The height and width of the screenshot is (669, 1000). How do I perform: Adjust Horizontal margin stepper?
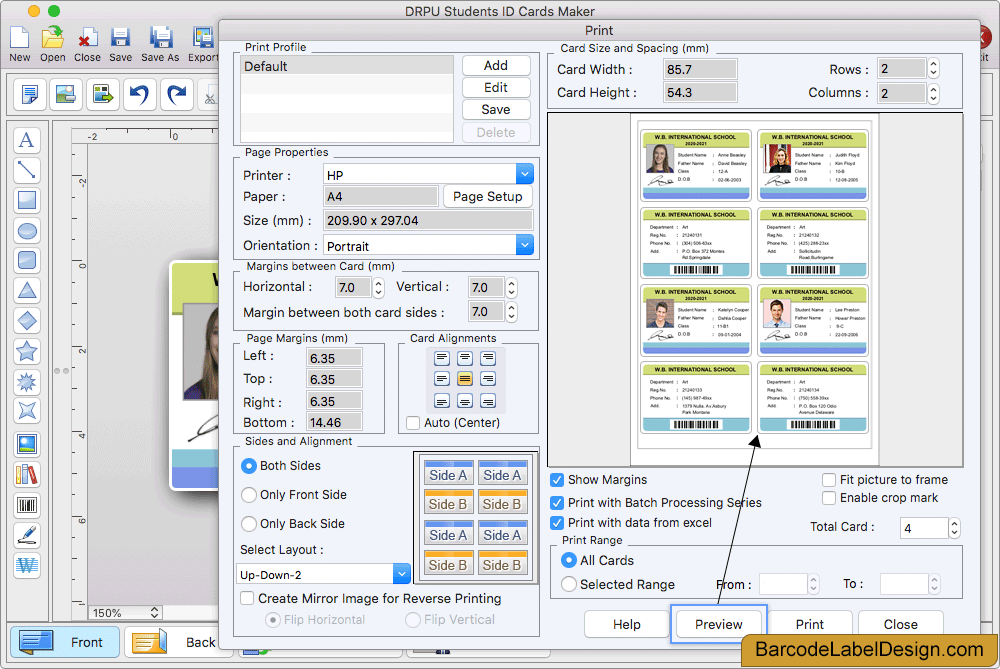point(378,288)
